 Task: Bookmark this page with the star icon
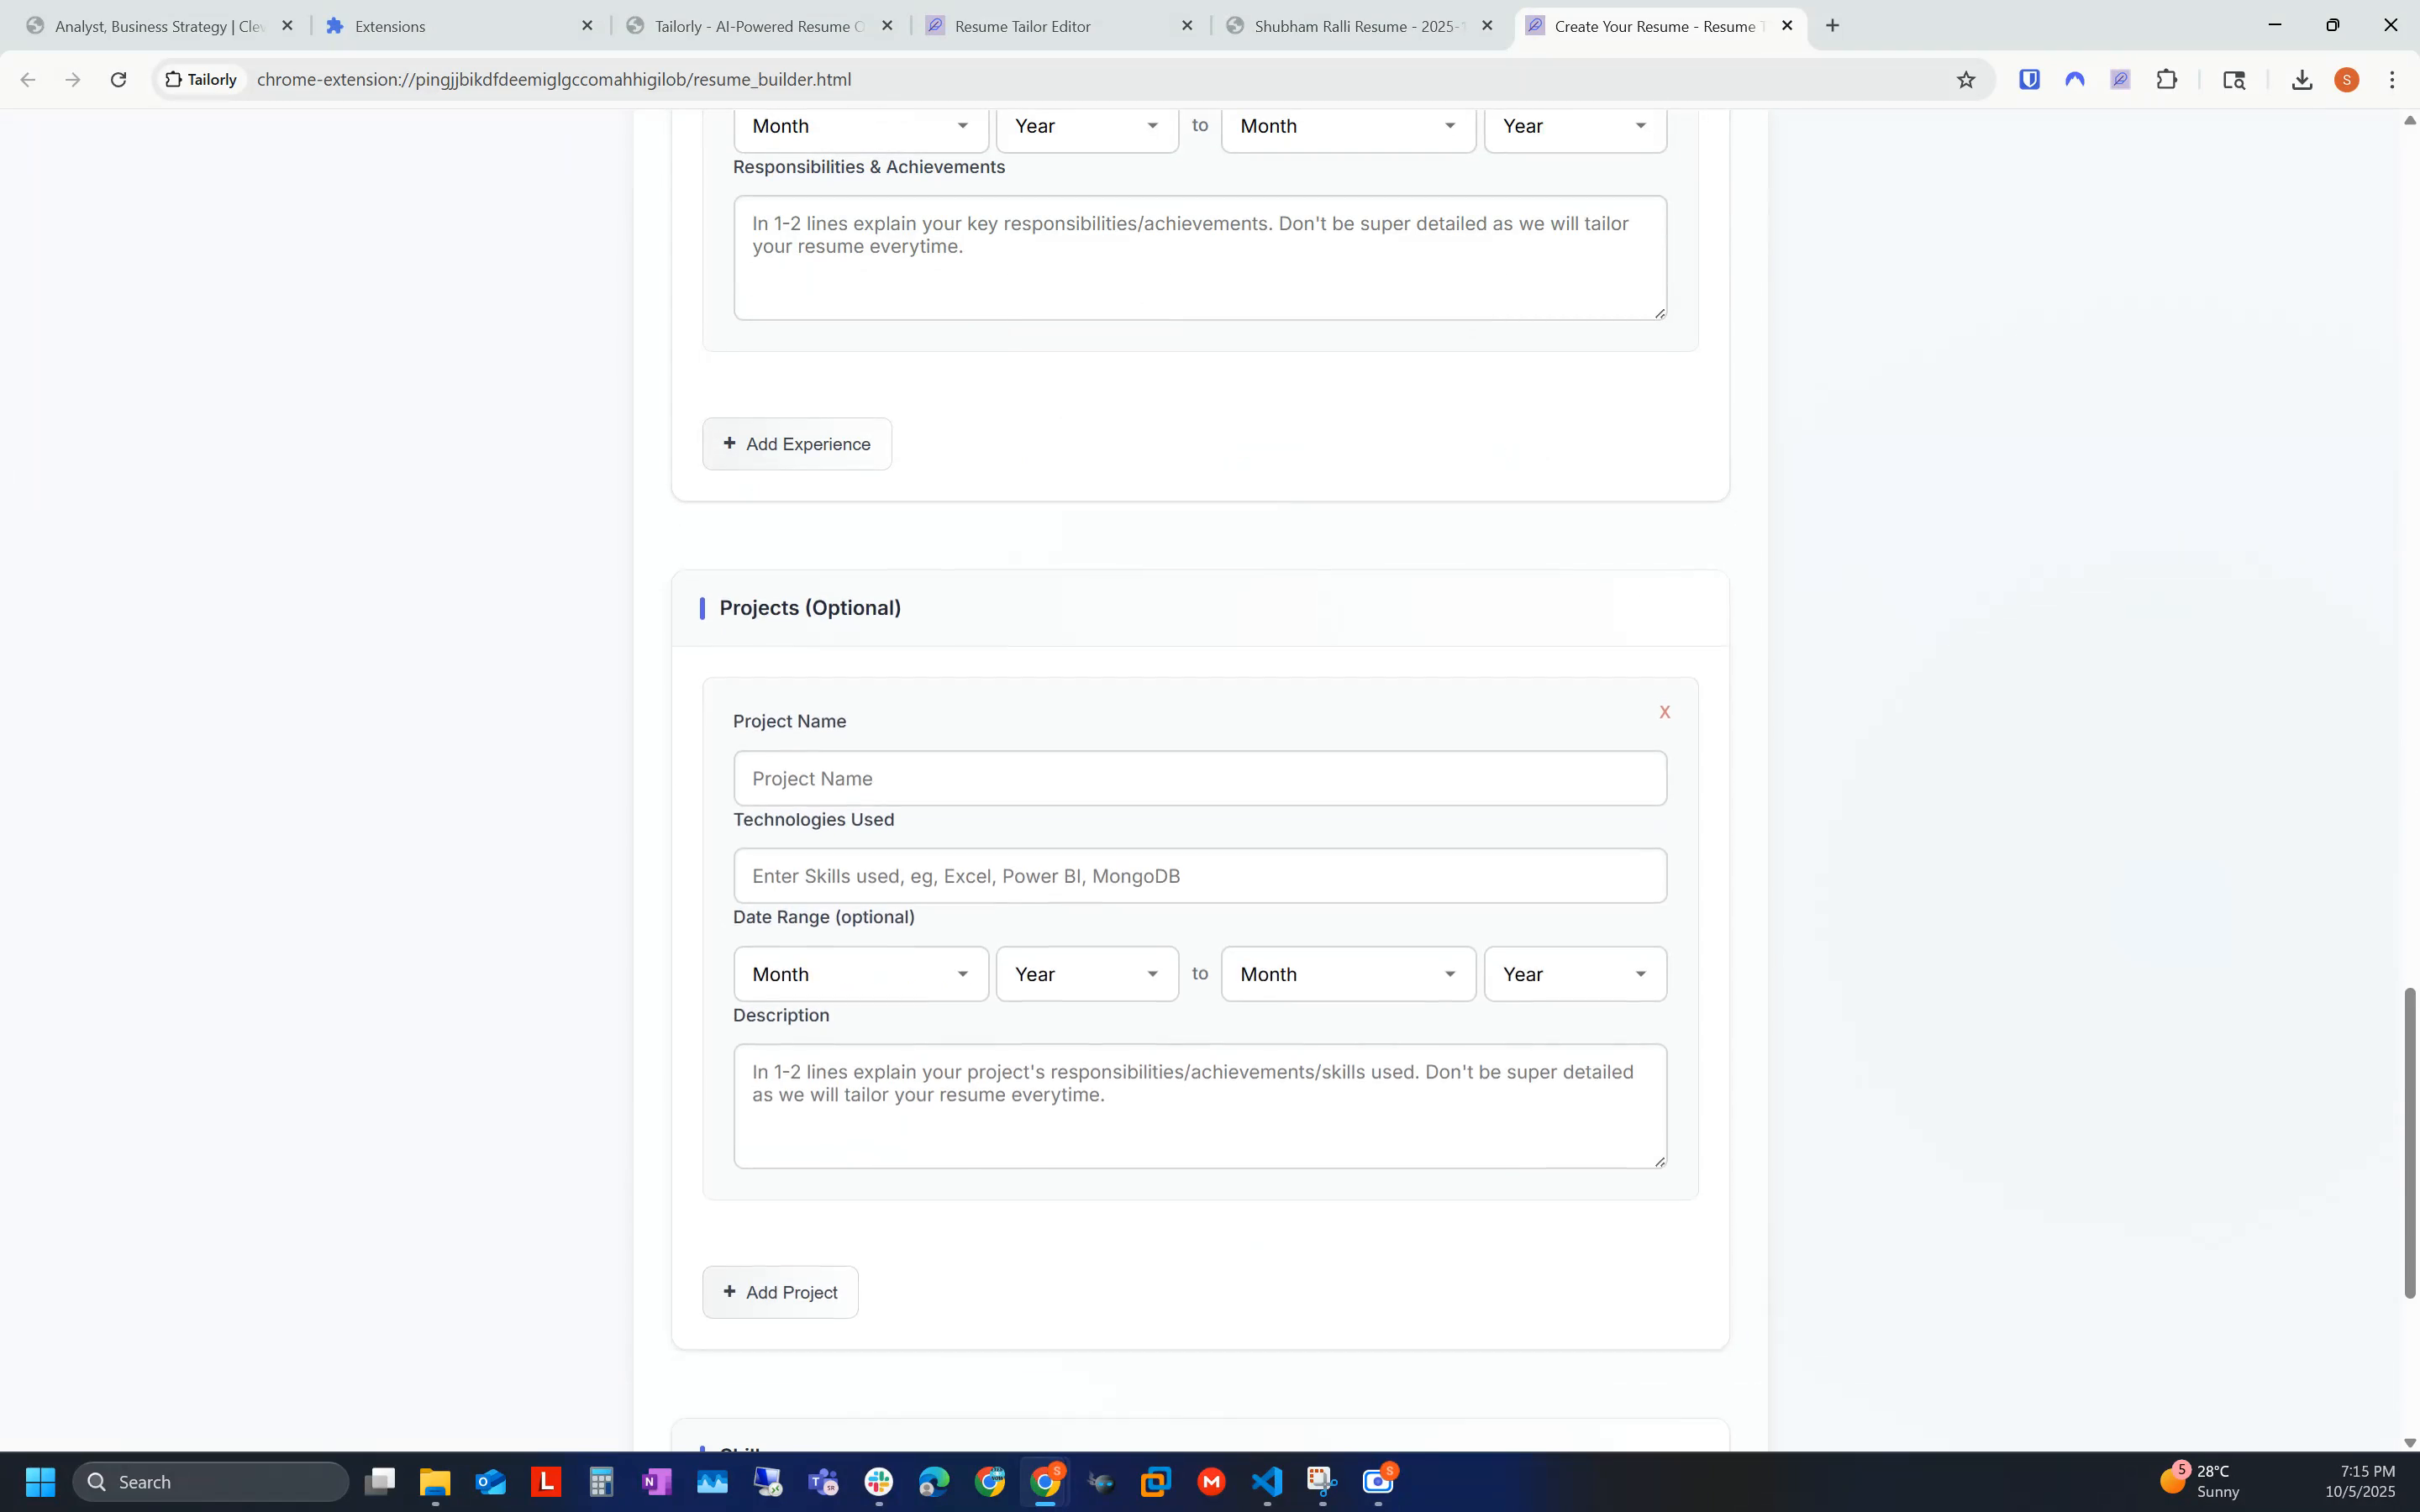(1966, 79)
